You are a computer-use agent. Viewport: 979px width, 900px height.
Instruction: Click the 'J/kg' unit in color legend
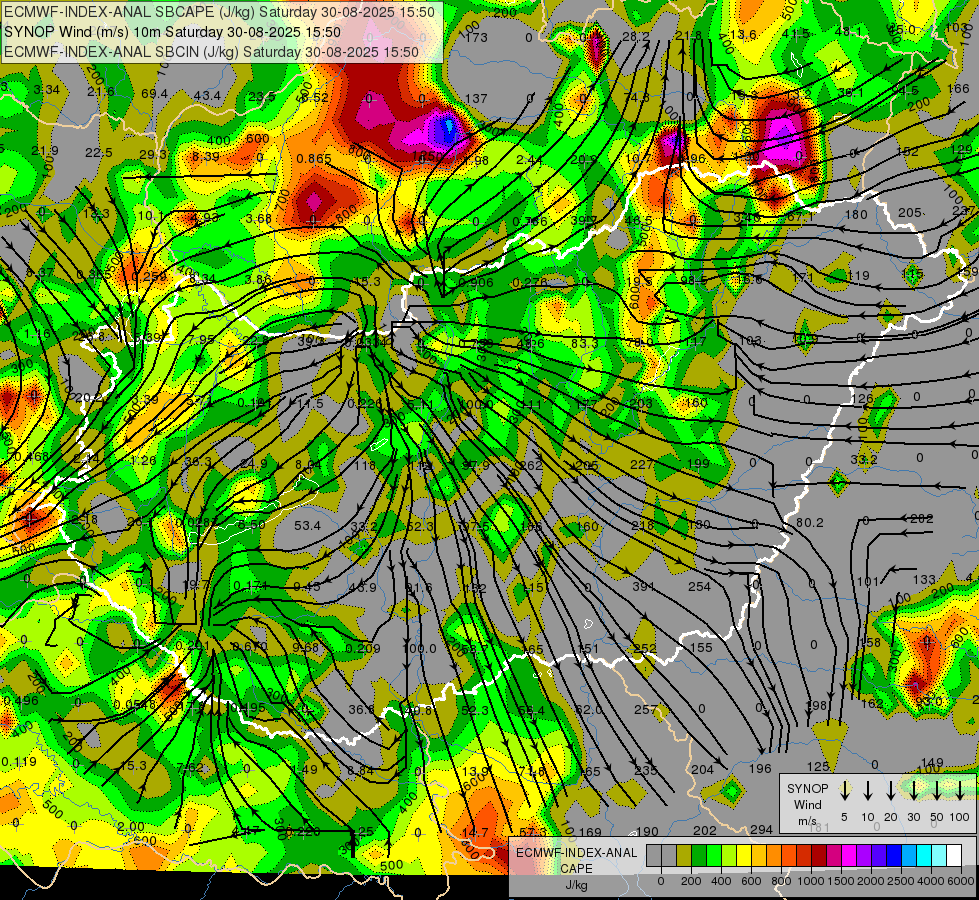[576, 885]
